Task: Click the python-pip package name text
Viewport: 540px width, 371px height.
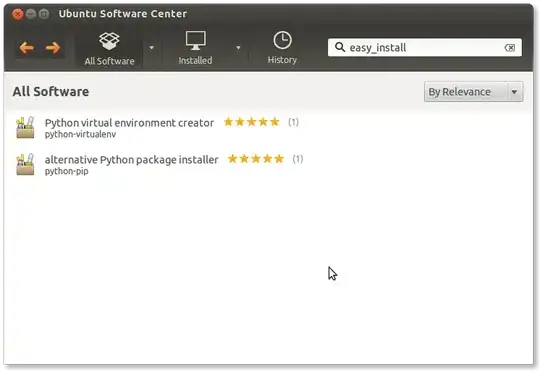Action: 66,171
